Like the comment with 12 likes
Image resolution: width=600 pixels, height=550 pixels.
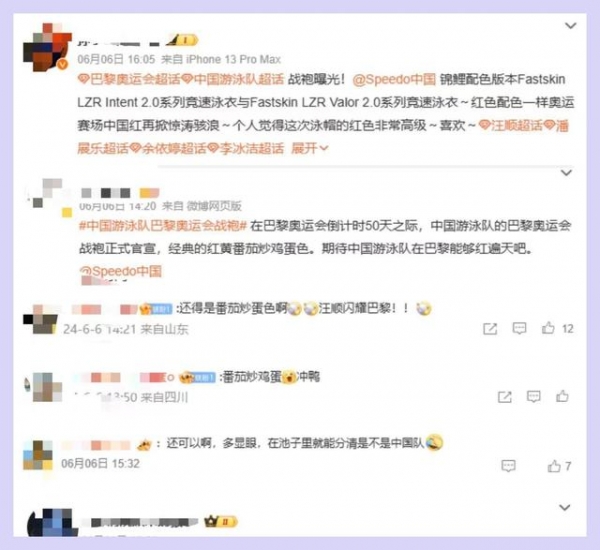pos(548,328)
